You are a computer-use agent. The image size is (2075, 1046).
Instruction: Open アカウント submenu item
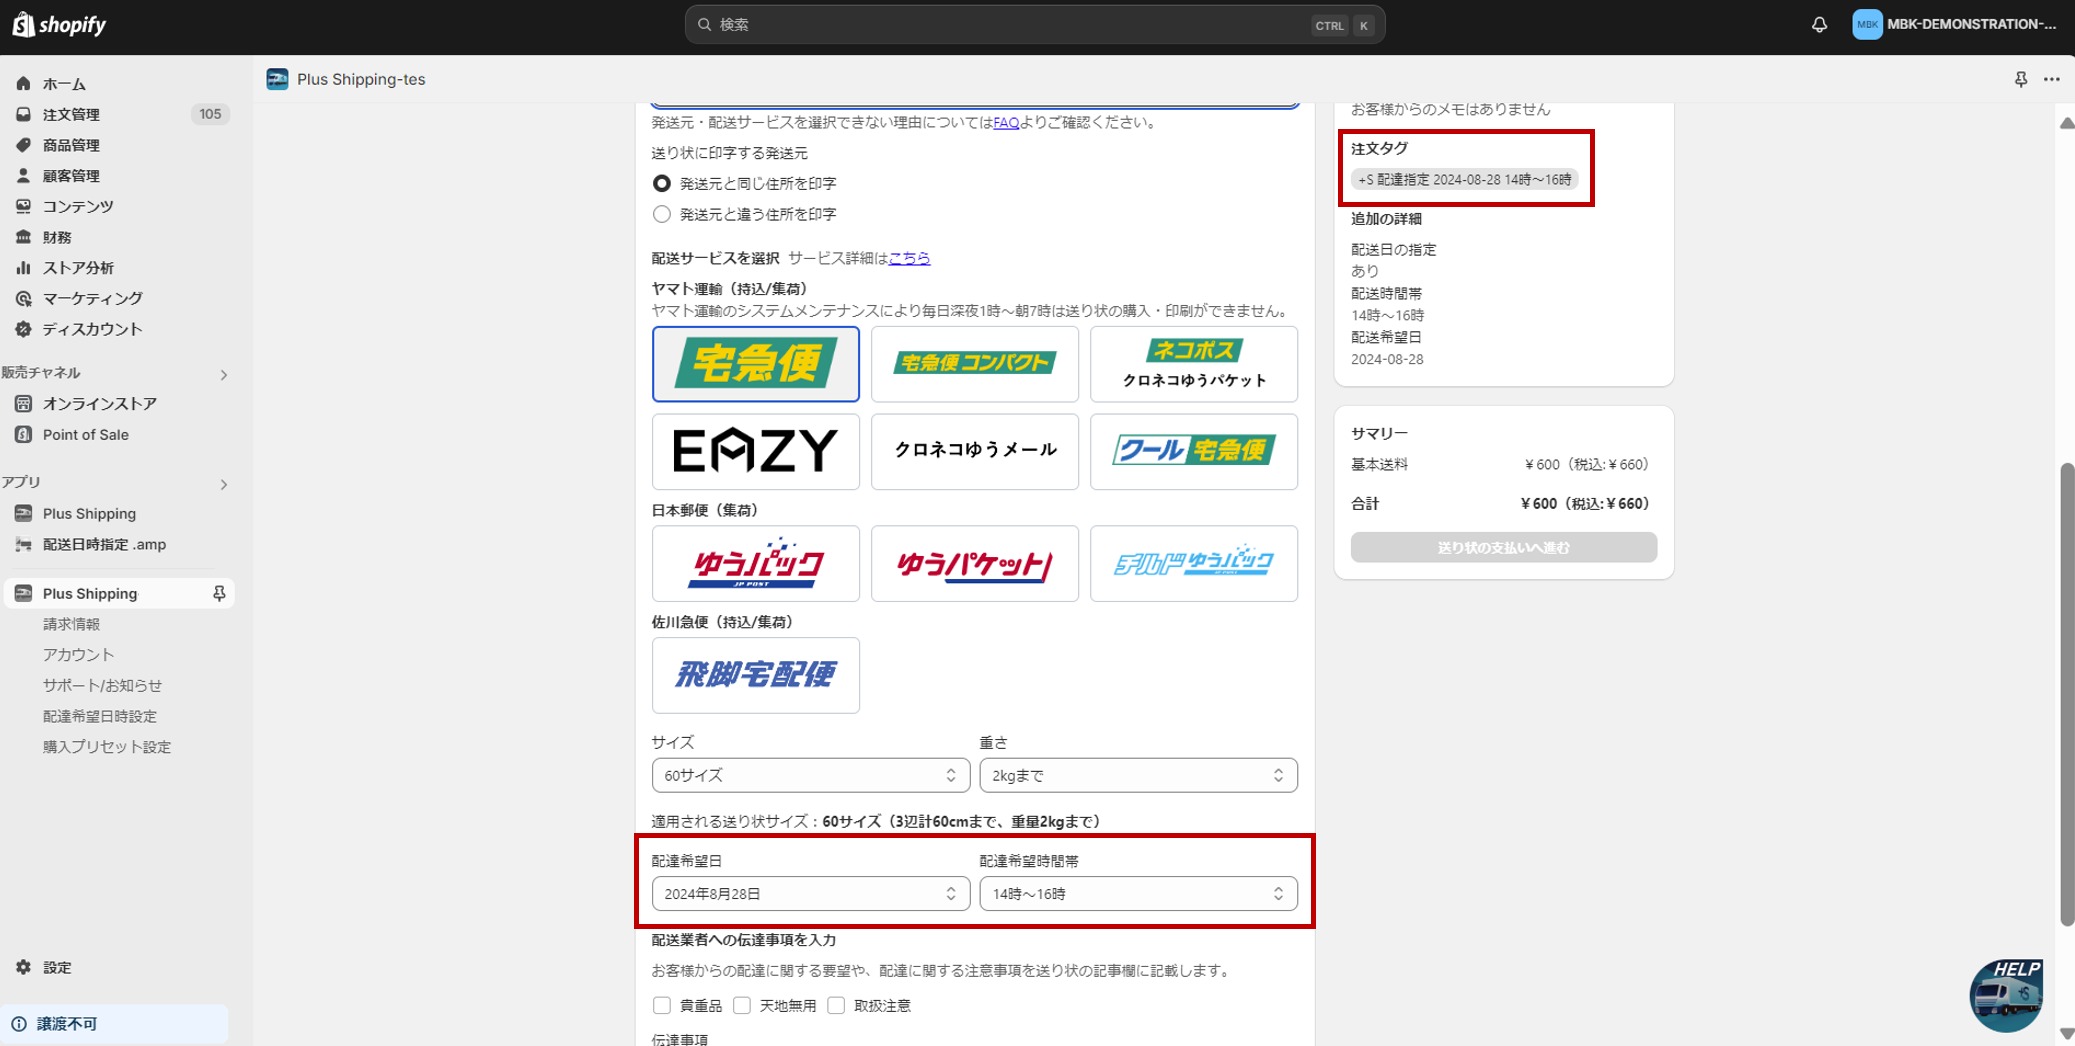pos(78,655)
